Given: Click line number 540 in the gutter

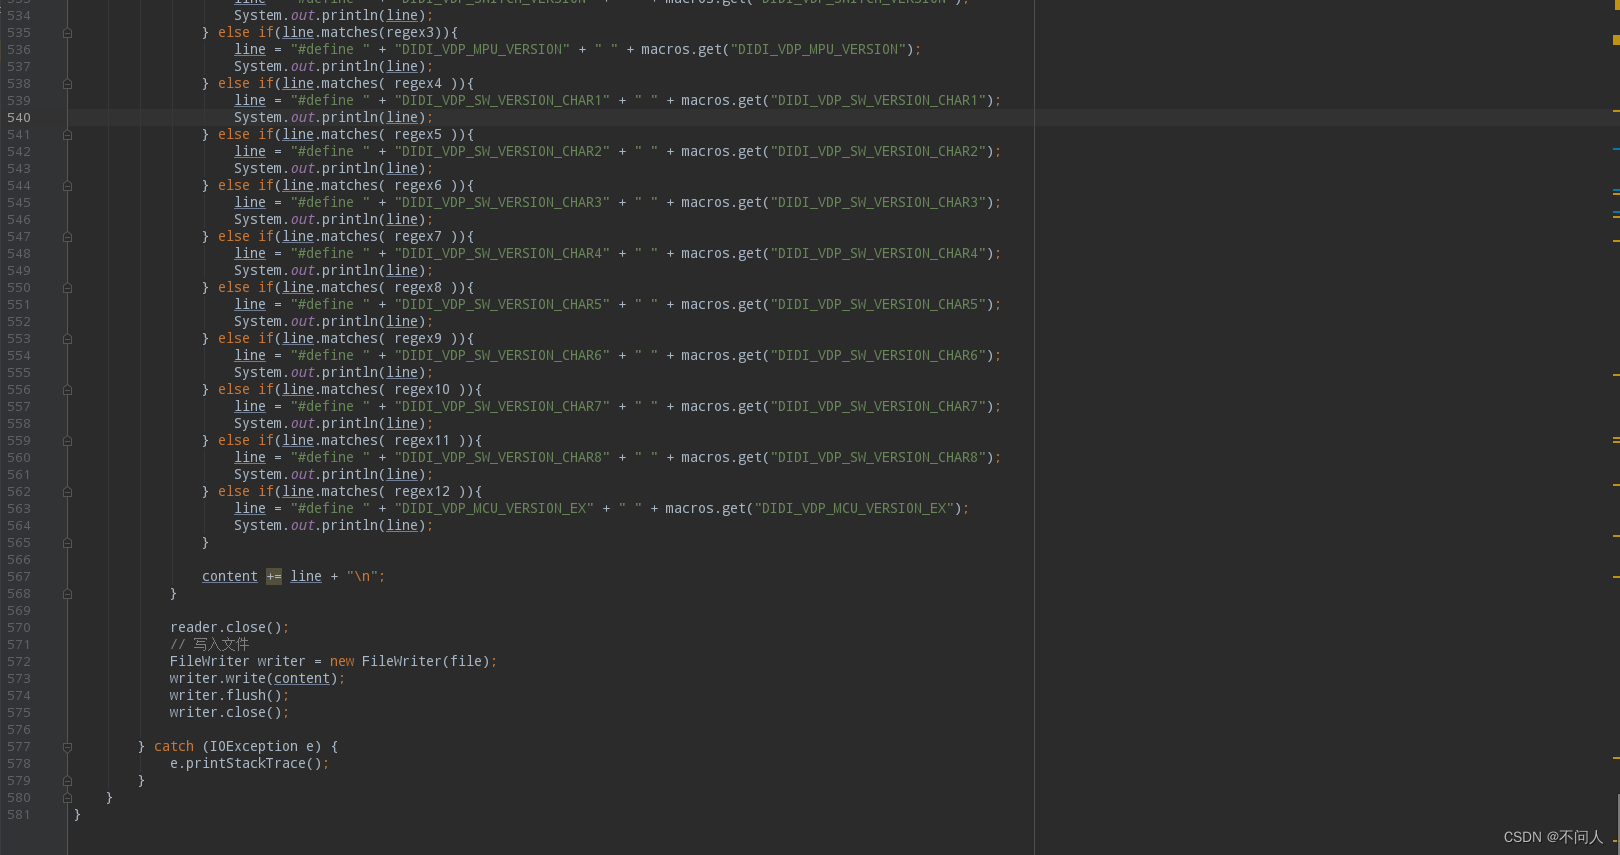Looking at the screenshot, I should pos(19,118).
